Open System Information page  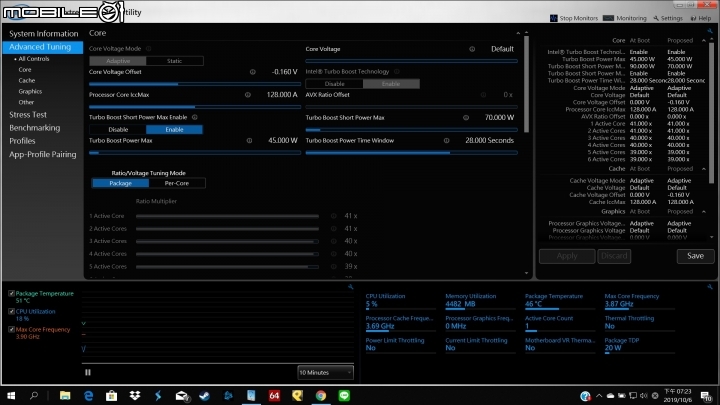point(44,34)
